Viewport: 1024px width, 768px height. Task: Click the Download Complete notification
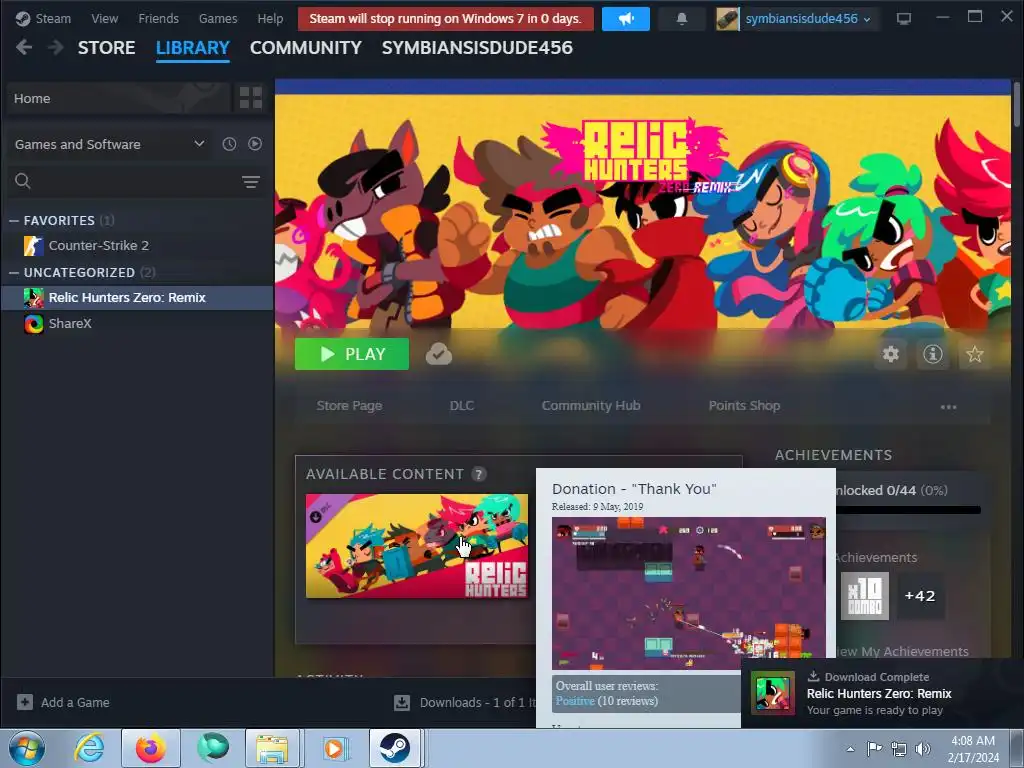coord(882,694)
